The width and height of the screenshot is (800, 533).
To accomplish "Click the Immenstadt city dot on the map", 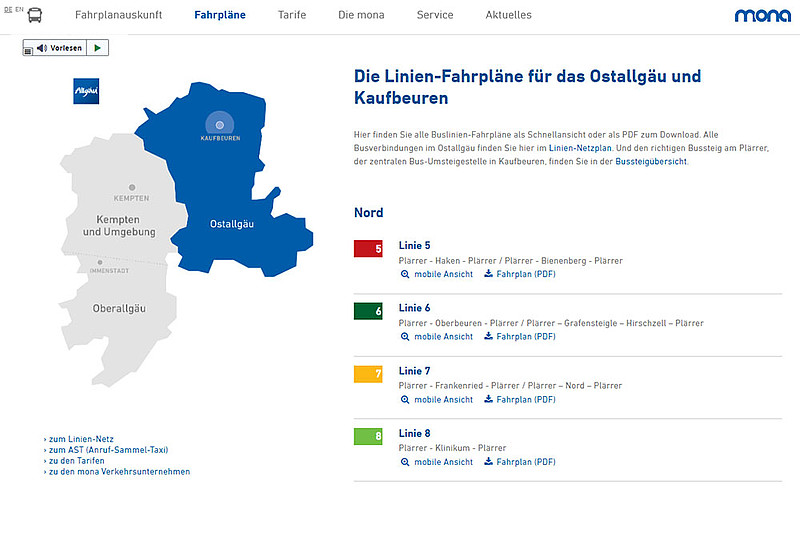I will [x=100, y=262].
